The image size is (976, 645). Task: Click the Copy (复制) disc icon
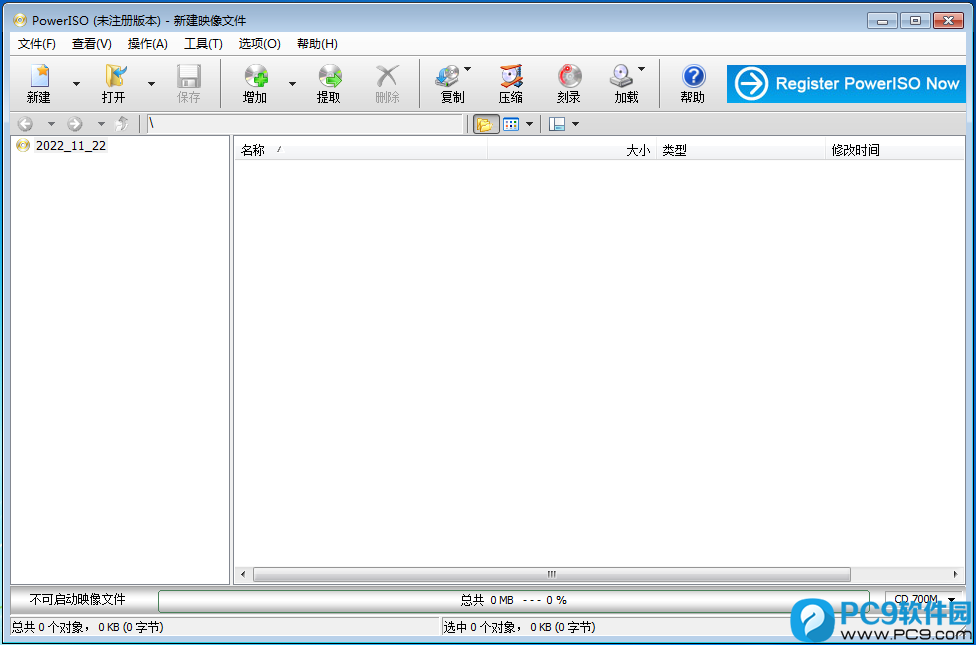448,77
